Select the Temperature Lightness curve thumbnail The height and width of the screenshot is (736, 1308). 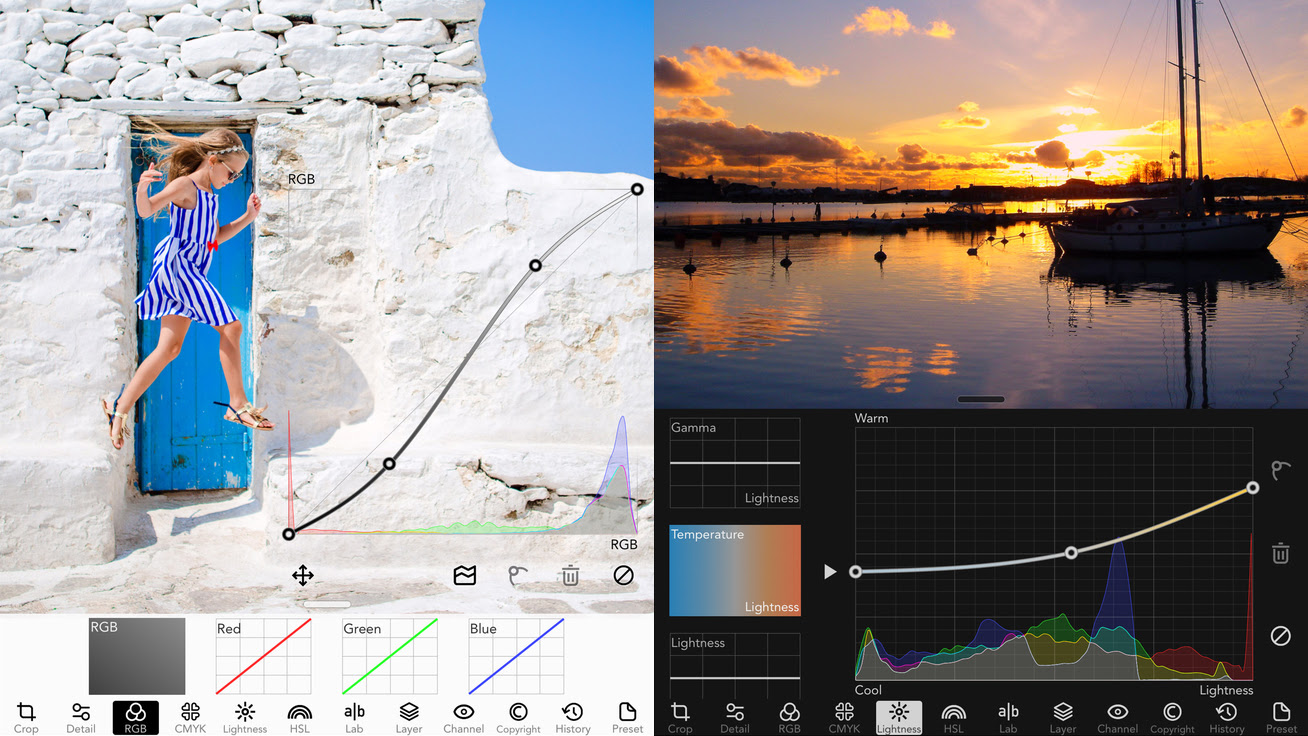point(735,571)
